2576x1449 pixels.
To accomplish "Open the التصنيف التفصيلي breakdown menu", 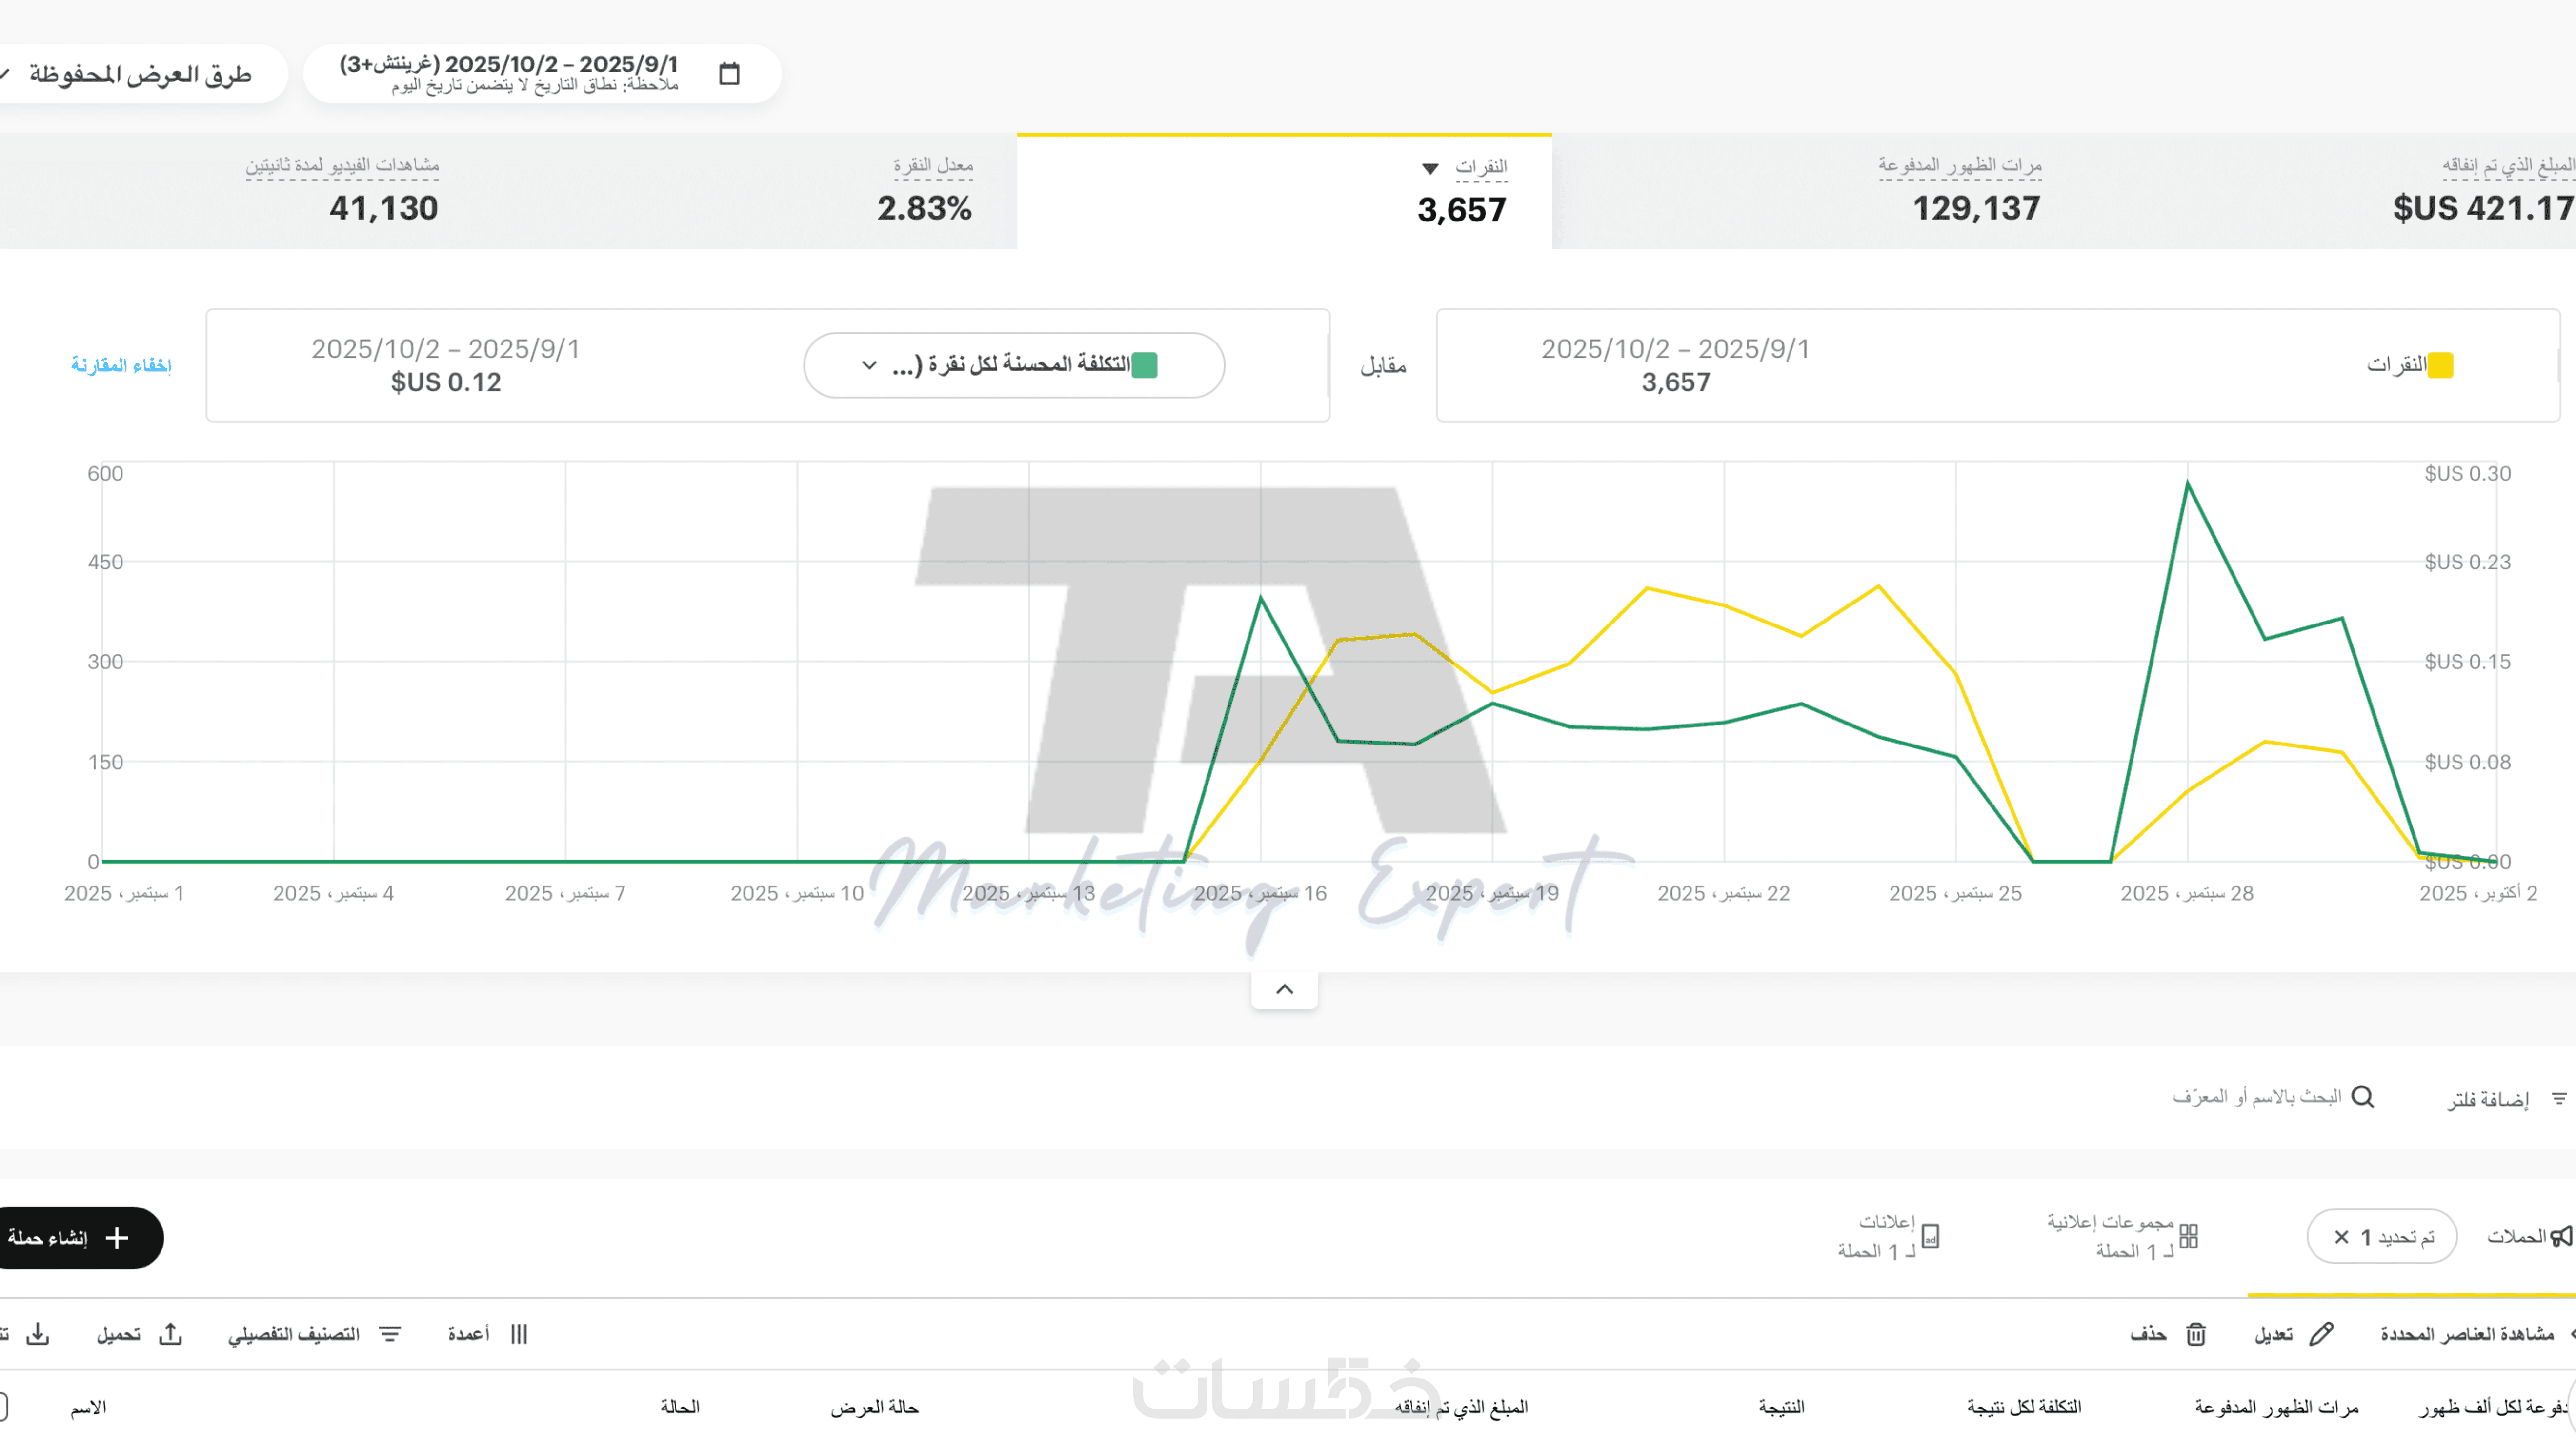I will 314,1334.
